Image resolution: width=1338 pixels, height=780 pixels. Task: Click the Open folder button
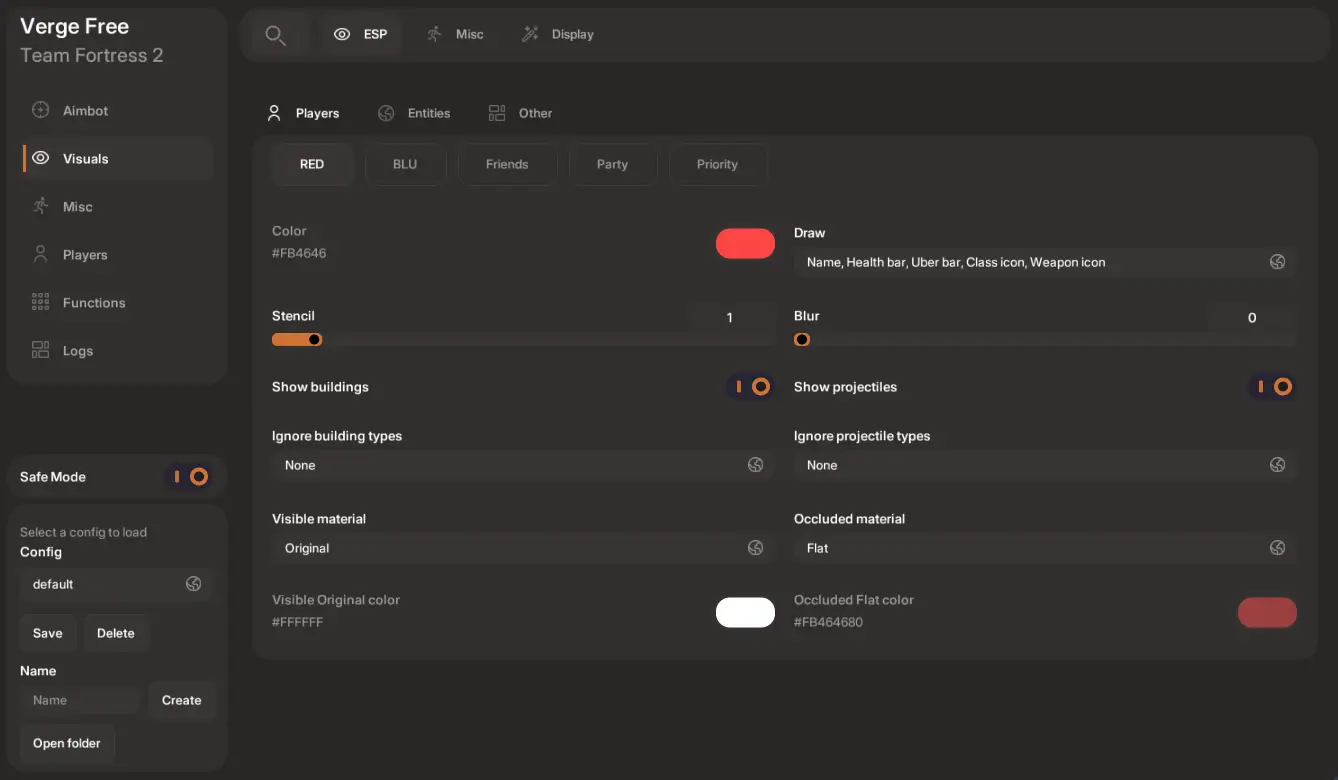[x=67, y=743]
